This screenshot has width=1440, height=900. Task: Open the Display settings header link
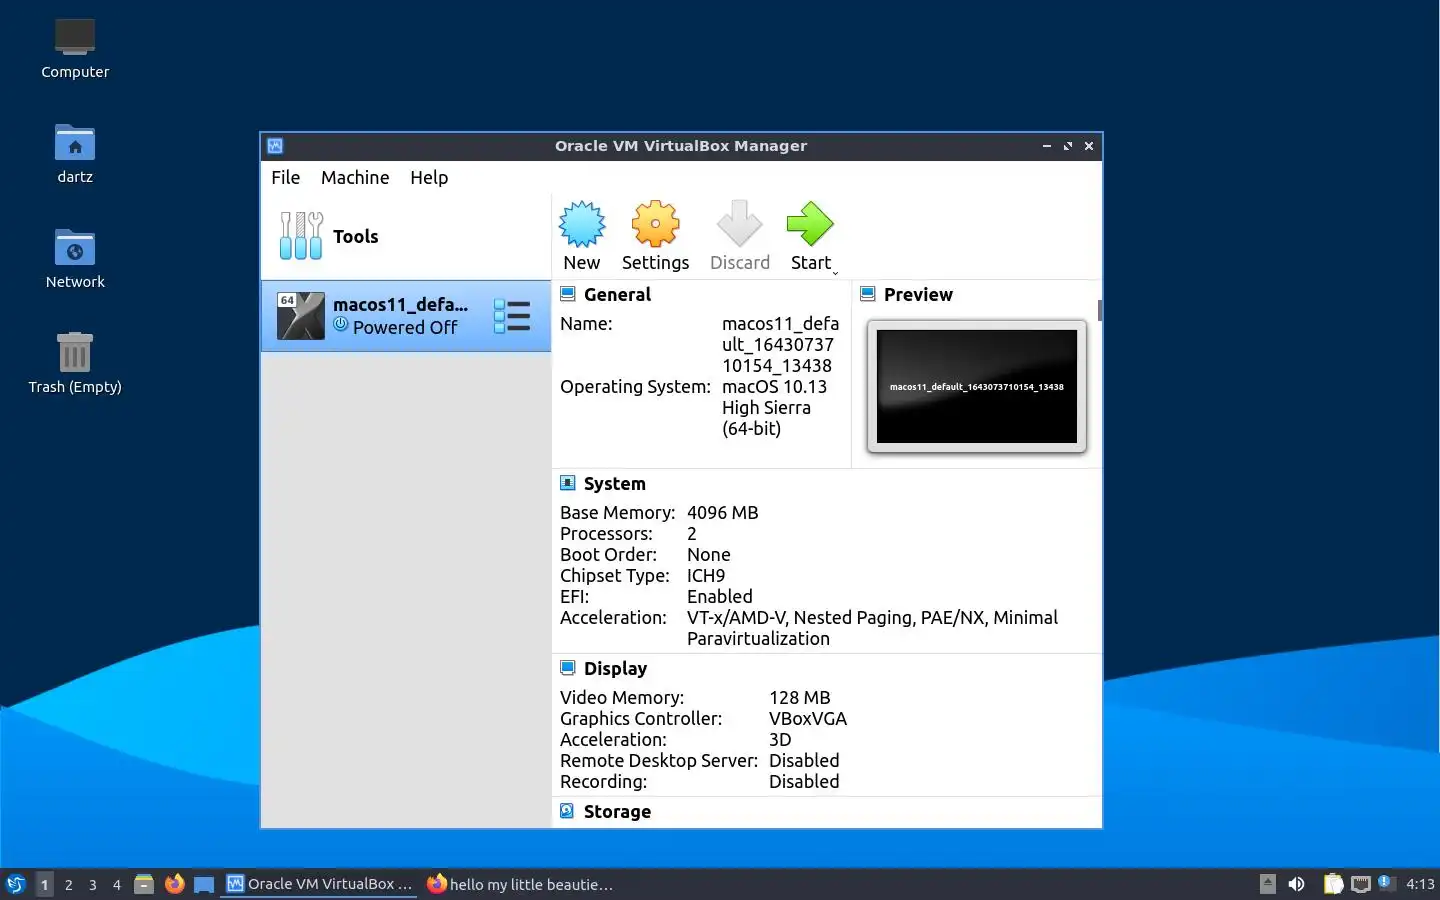click(x=615, y=669)
